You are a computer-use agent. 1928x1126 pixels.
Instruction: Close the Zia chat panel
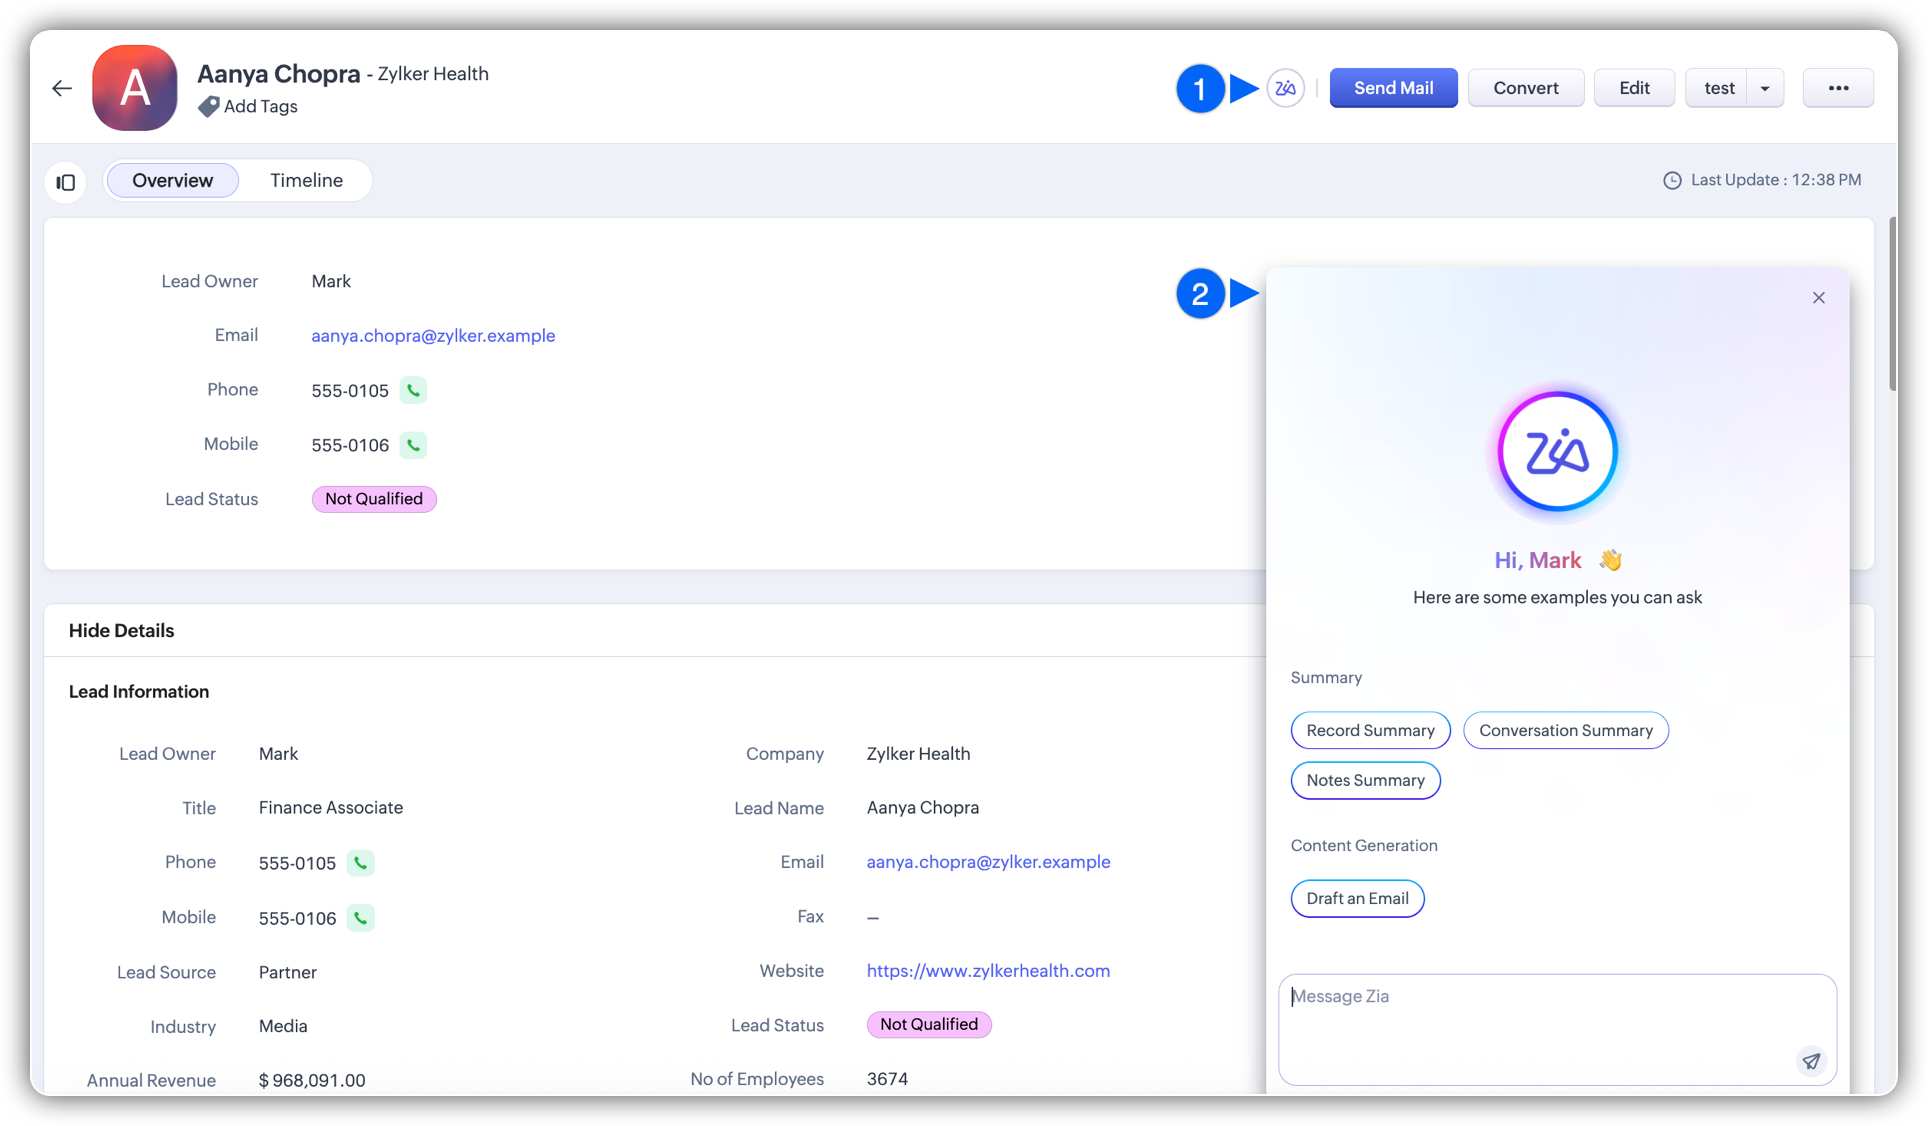1818,298
